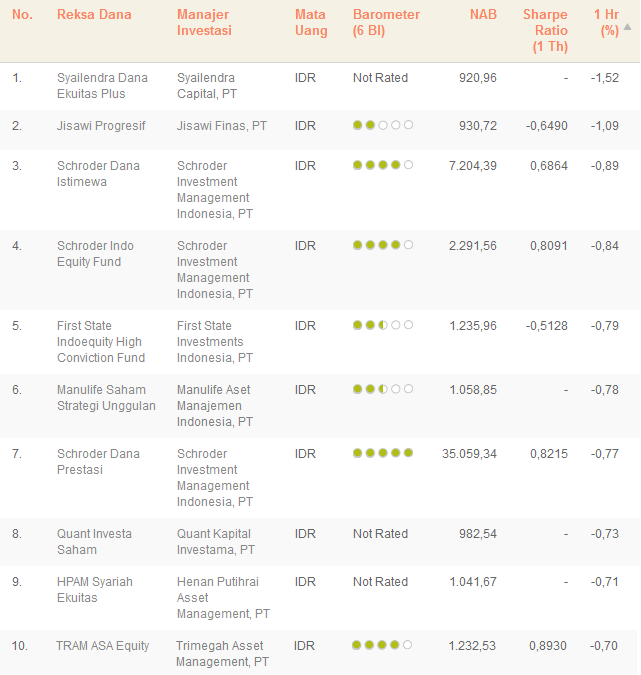Click the sort arrow beside 1 Hr (%)

(628, 27)
